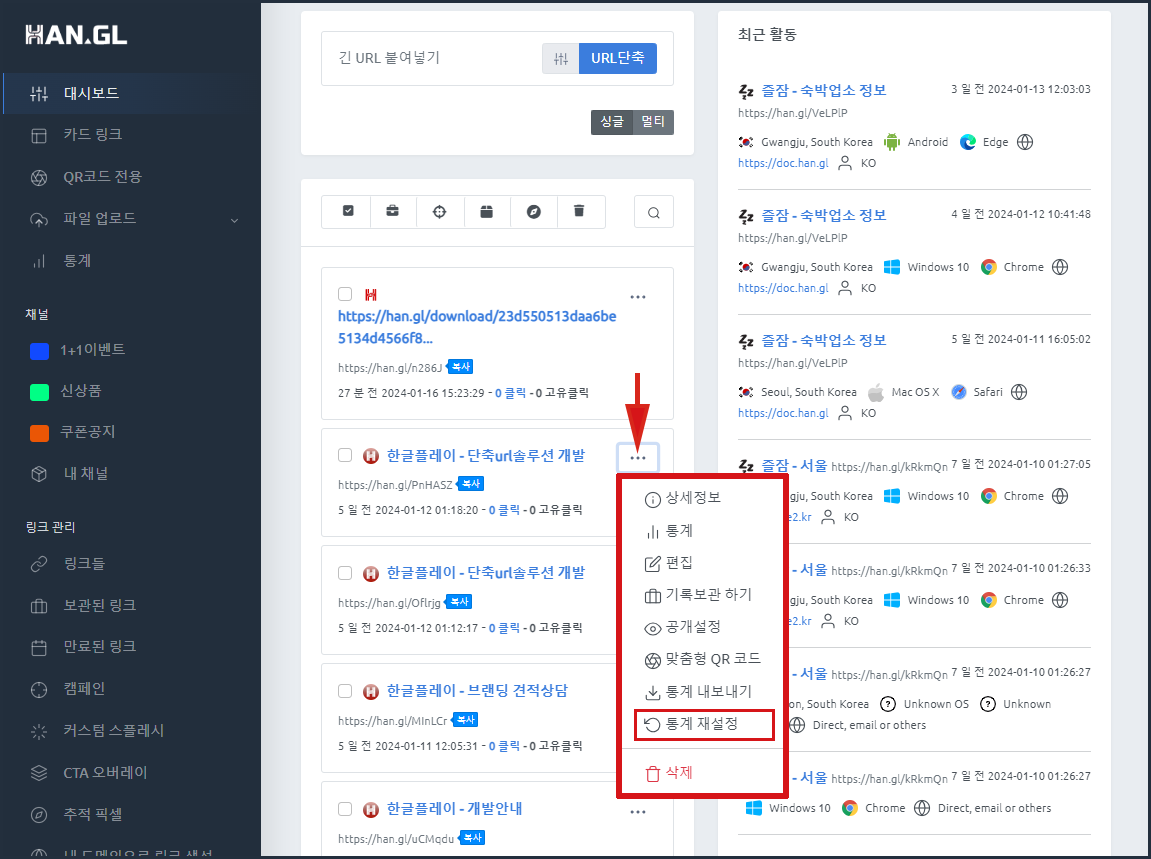Open URL advanced options sliders button
The width and height of the screenshot is (1151, 859).
click(561, 59)
